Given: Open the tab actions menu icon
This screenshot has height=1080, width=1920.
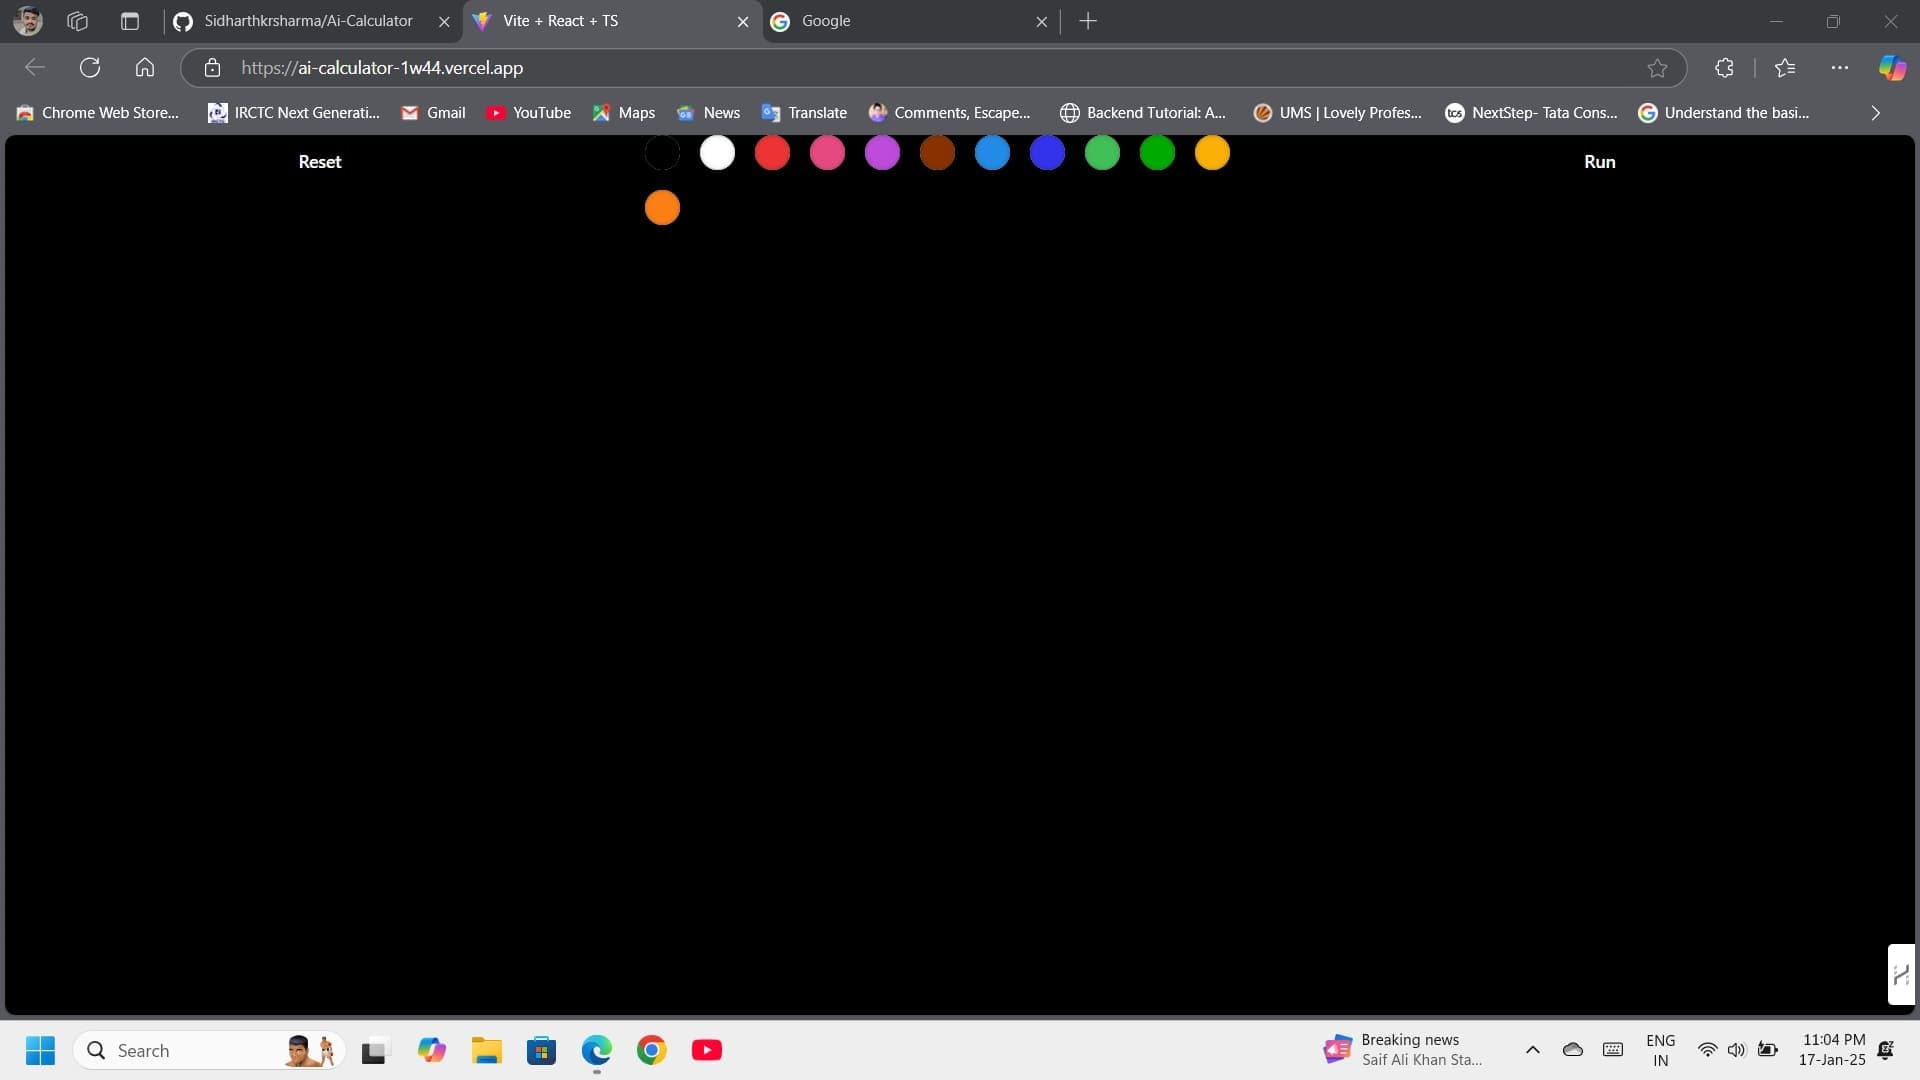Looking at the screenshot, I should pos(130,21).
